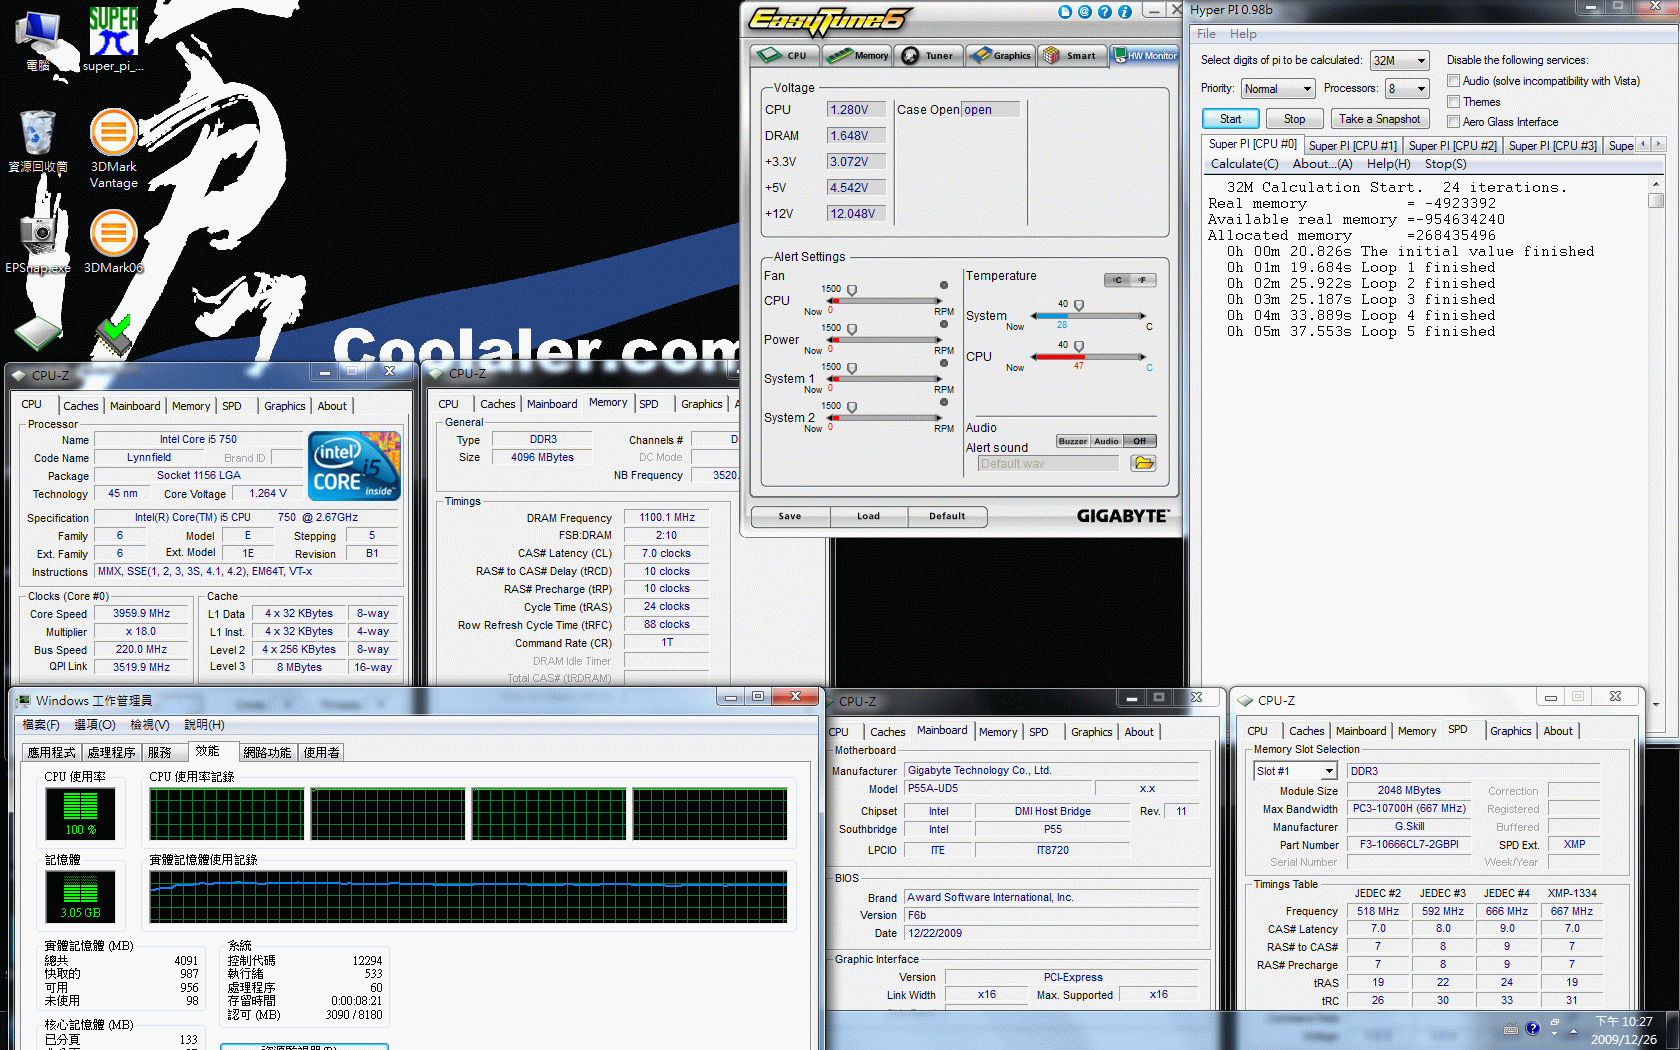Screen dimensions: 1680x1050
Task: Click Stop button in Hyper PI
Action: (x=1294, y=119)
